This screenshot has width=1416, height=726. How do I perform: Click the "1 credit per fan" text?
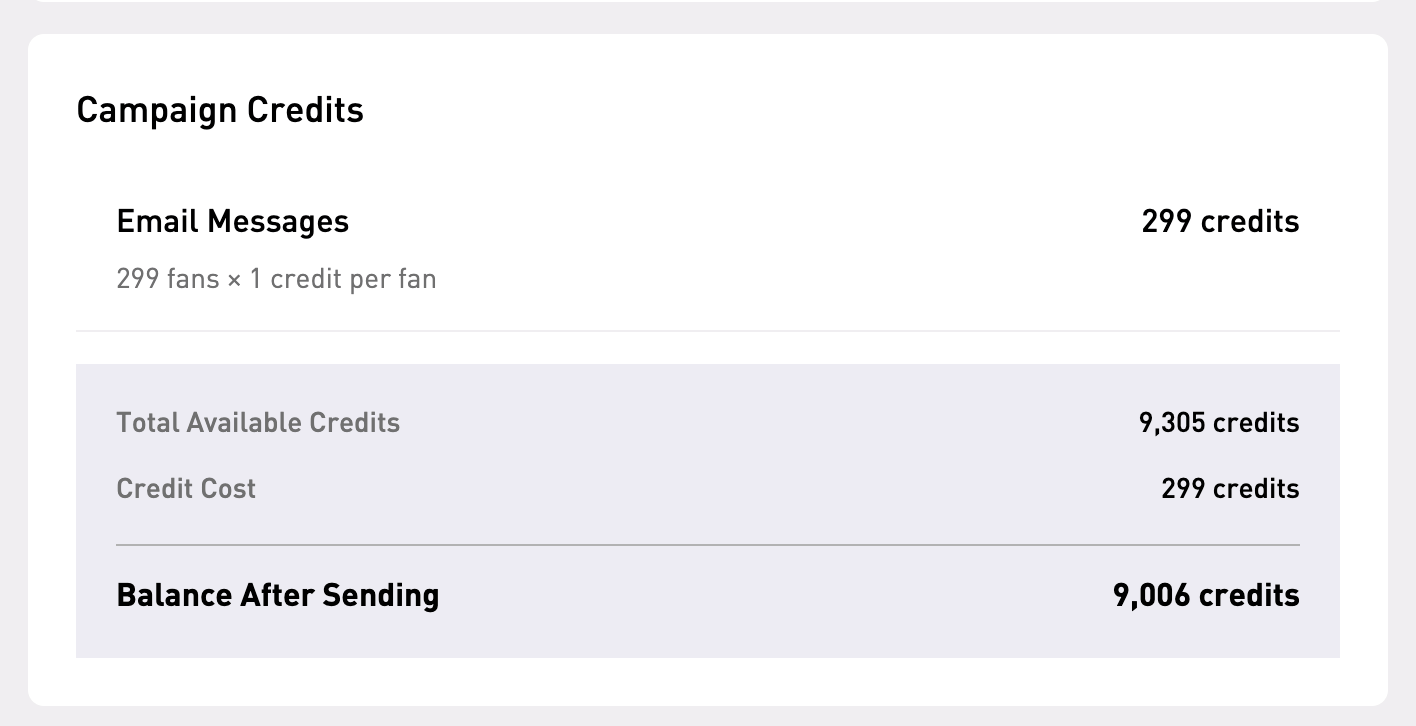tap(343, 278)
